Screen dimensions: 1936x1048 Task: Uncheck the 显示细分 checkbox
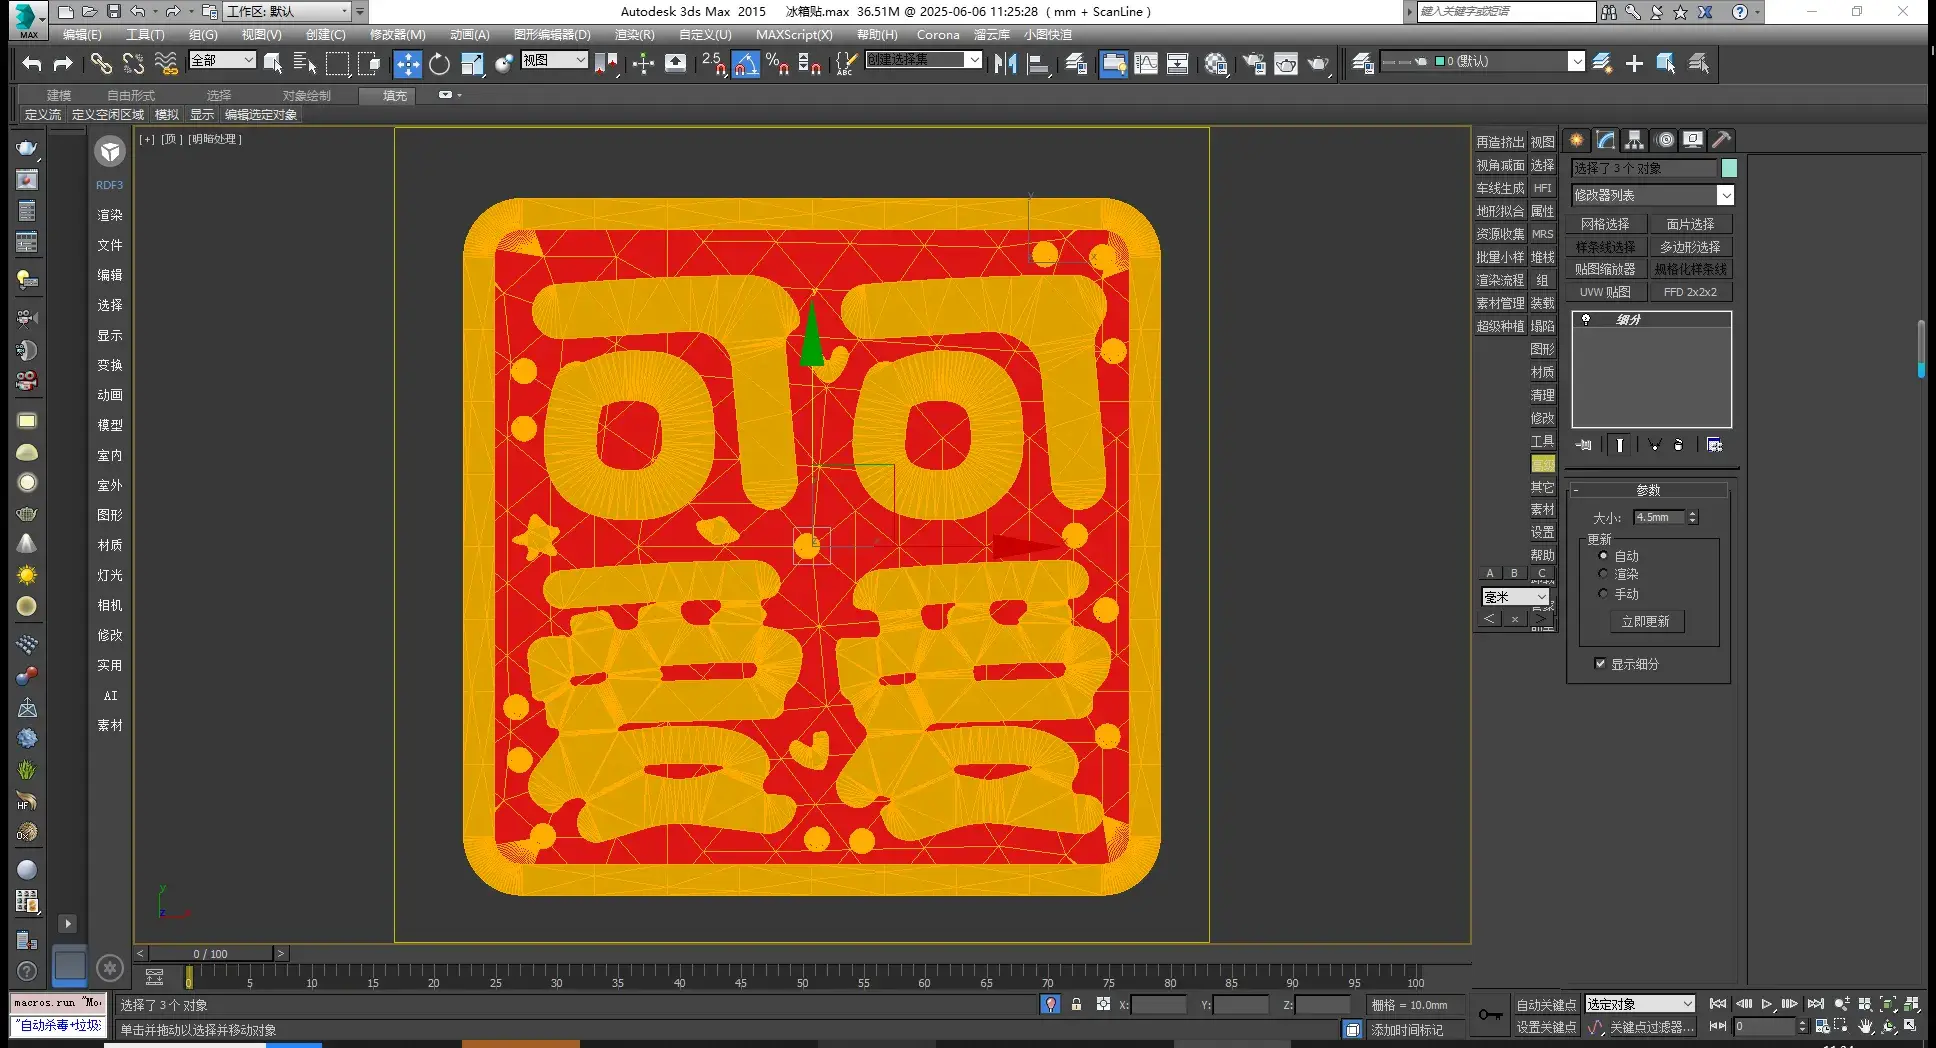tap(1600, 664)
